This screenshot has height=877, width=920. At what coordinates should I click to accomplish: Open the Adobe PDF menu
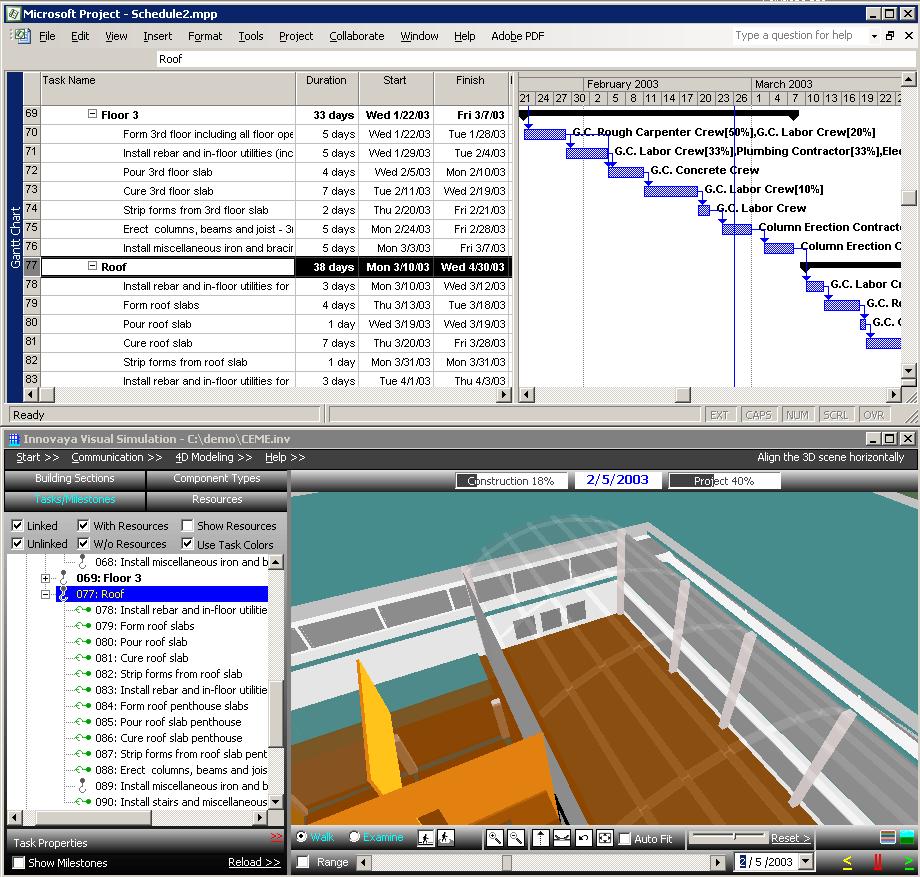click(518, 36)
